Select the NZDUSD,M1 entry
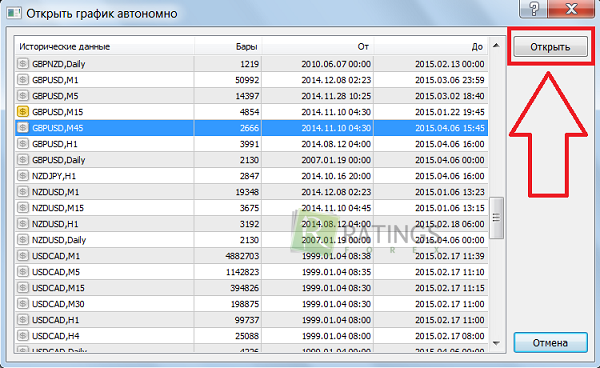600x368 pixels. click(251, 192)
